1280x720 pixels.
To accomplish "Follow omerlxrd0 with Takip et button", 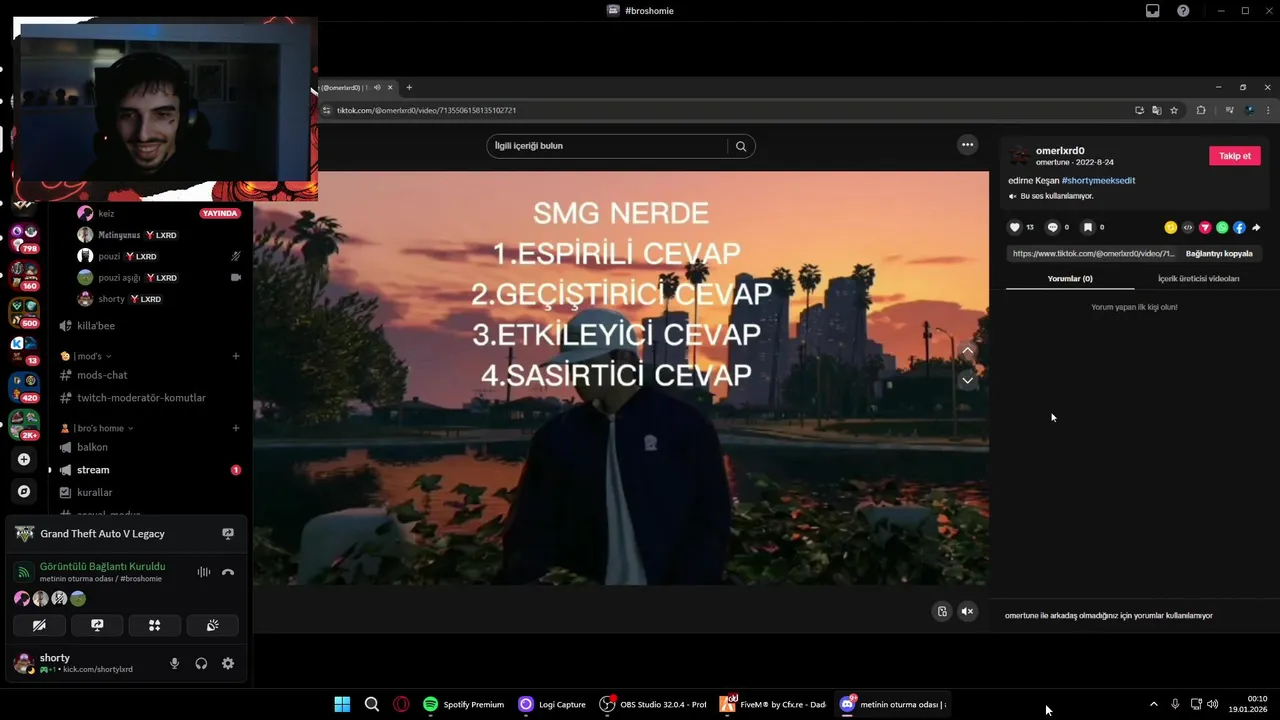I will point(1235,156).
